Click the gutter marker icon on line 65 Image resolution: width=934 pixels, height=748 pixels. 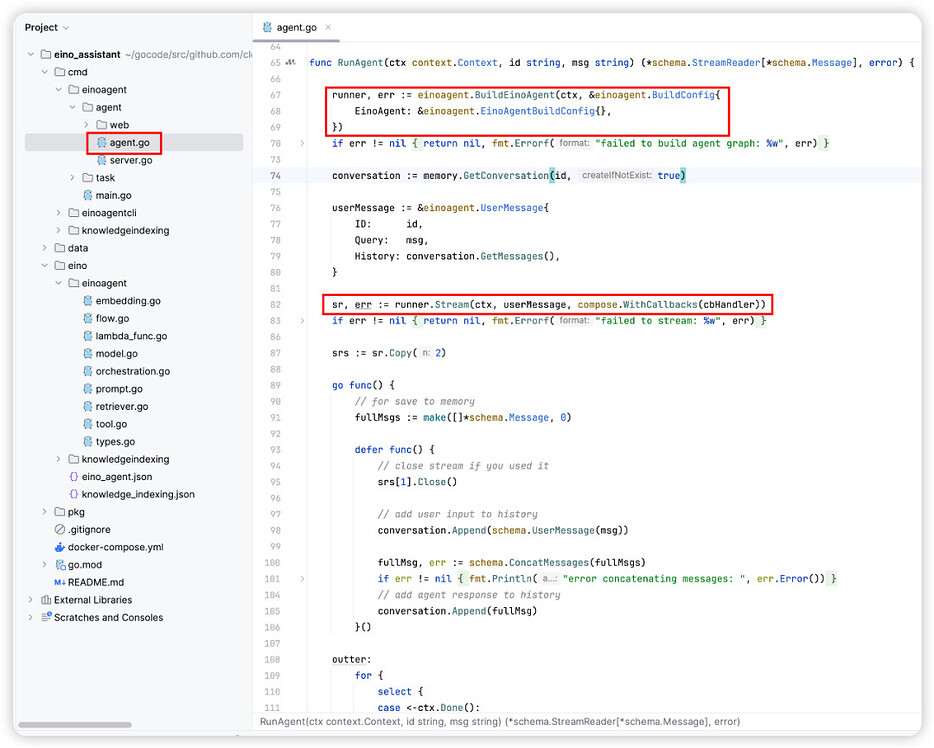(x=290, y=63)
